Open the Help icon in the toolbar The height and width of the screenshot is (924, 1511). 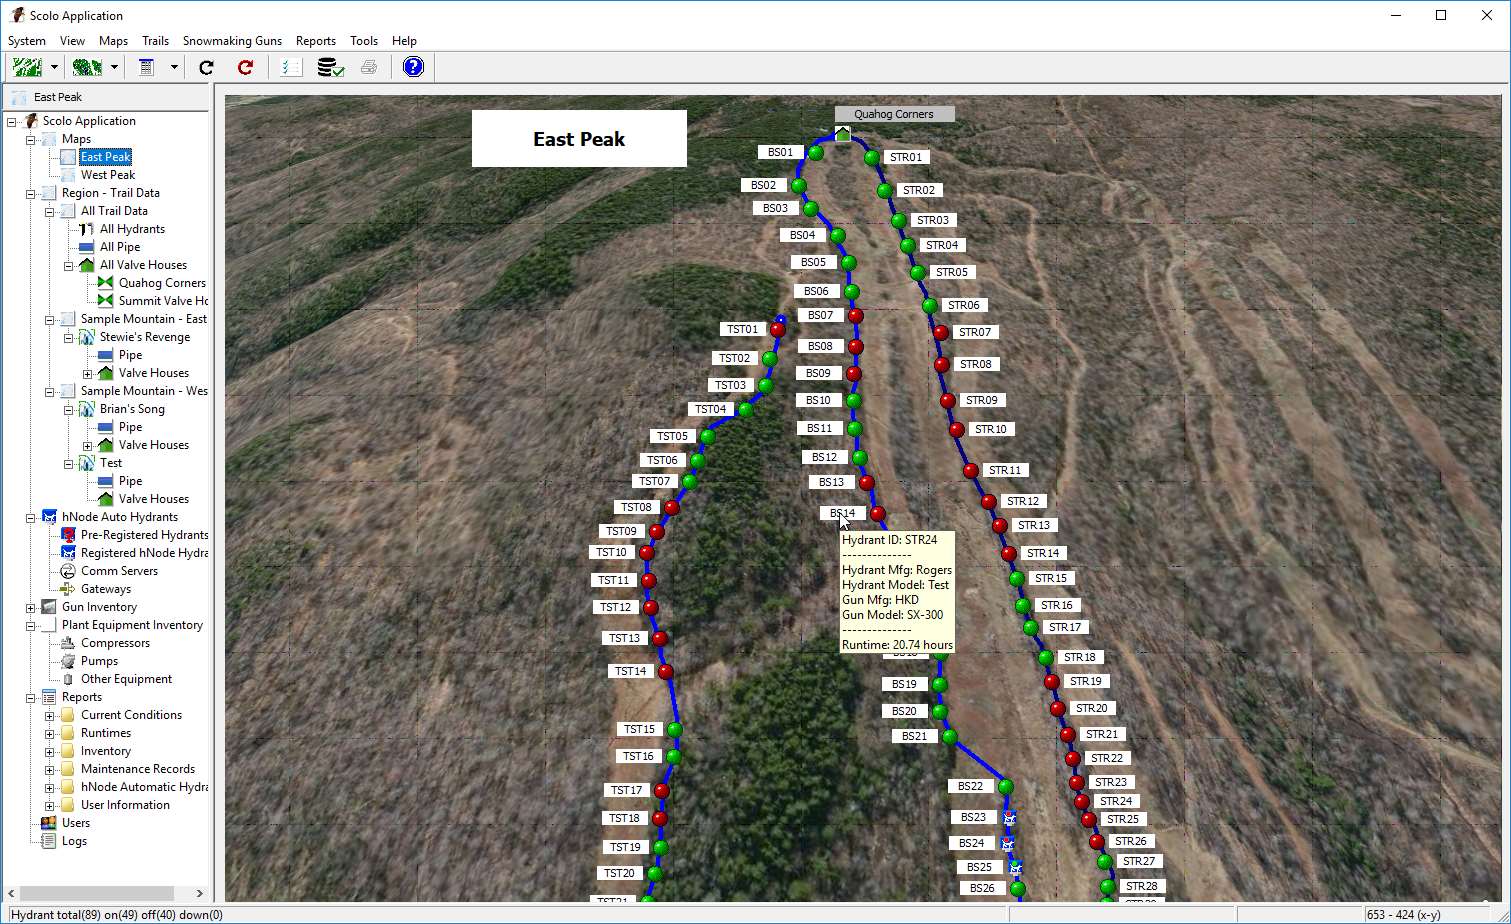[412, 67]
